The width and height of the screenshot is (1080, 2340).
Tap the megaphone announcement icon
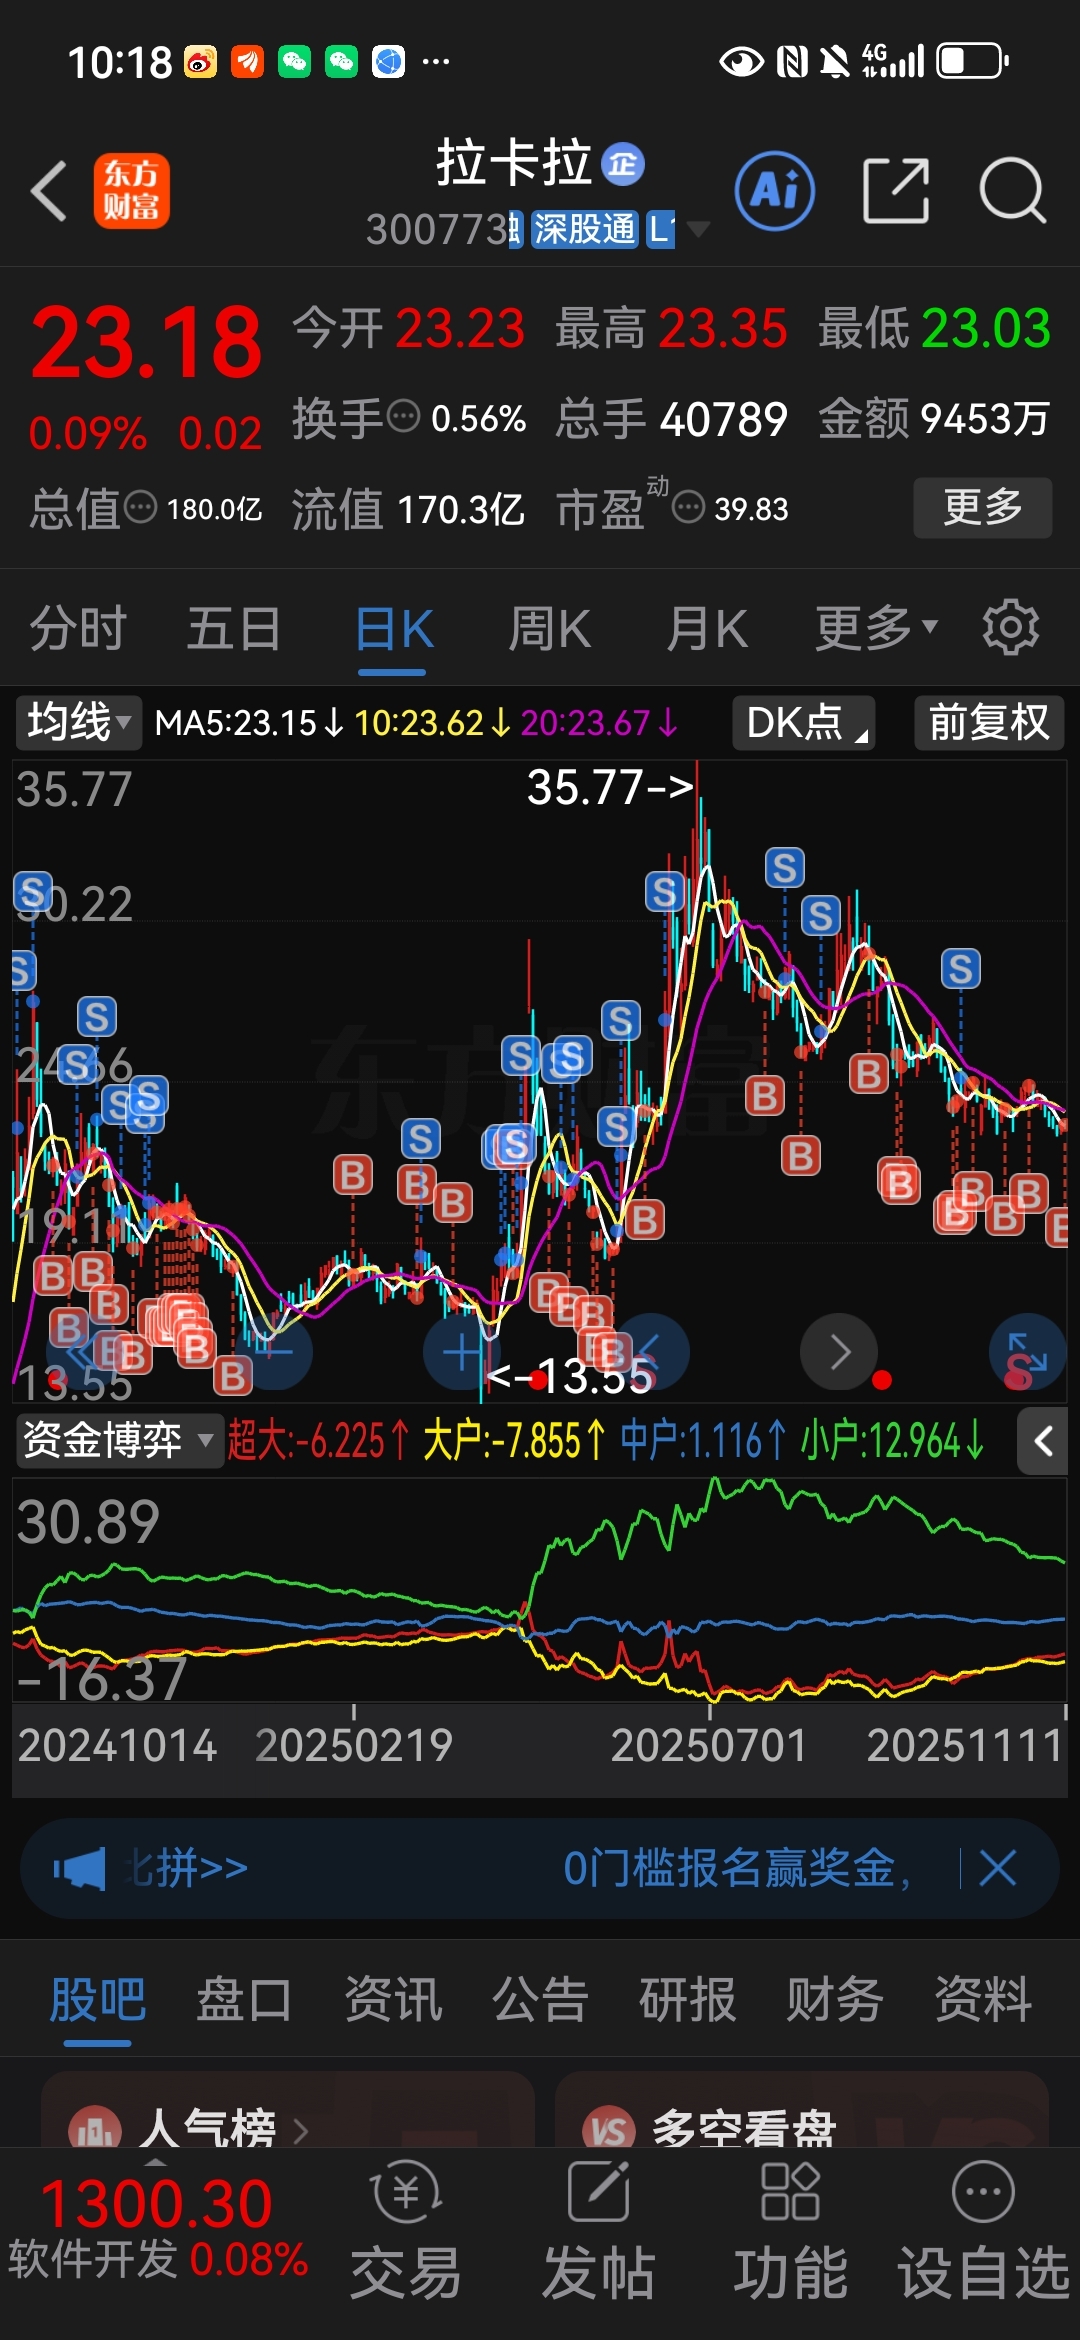pos(80,1868)
